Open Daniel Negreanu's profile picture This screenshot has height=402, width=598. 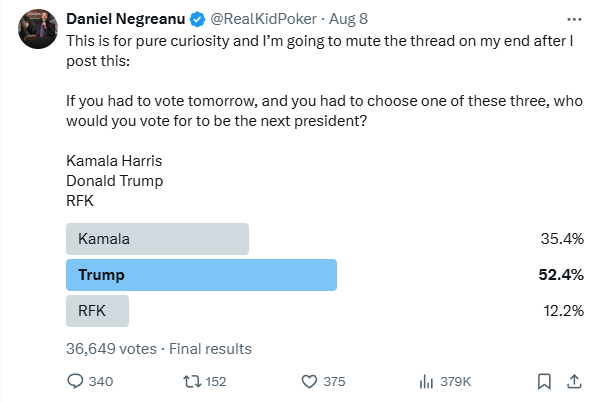pyautogui.click(x=38, y=29)
